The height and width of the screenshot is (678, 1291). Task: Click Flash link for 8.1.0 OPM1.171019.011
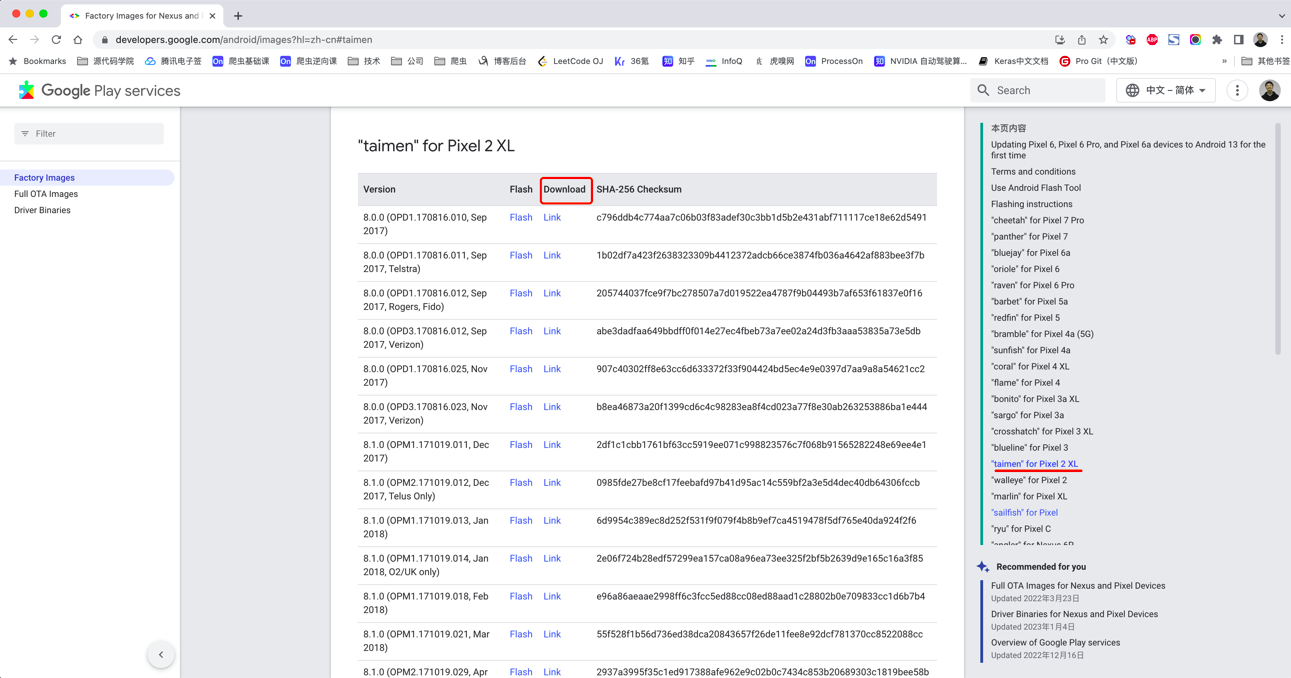coord(521,445)
